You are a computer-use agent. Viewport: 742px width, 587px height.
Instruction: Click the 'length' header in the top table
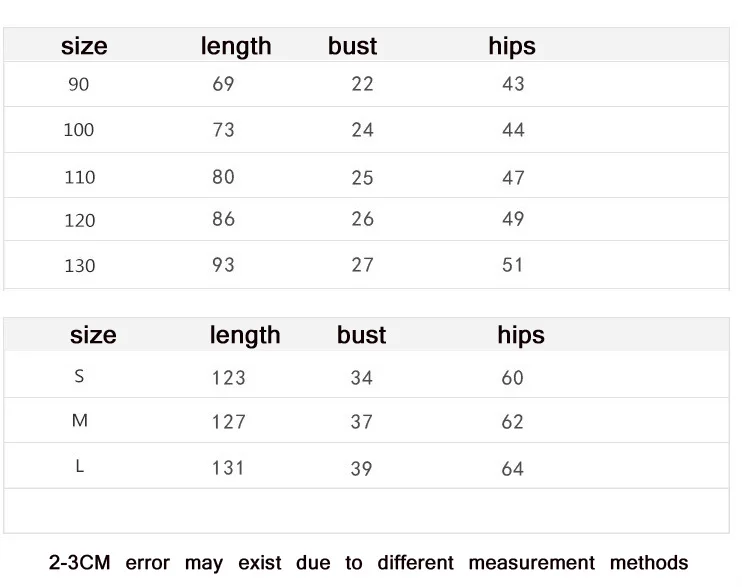[x=236, y=46]
